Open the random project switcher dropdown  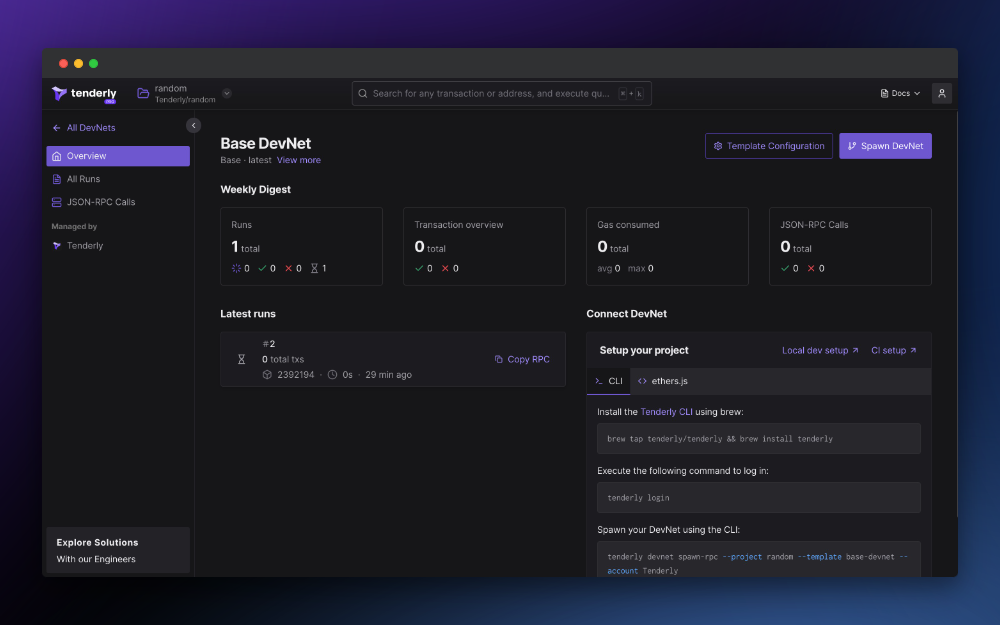(x=227, y=92)
